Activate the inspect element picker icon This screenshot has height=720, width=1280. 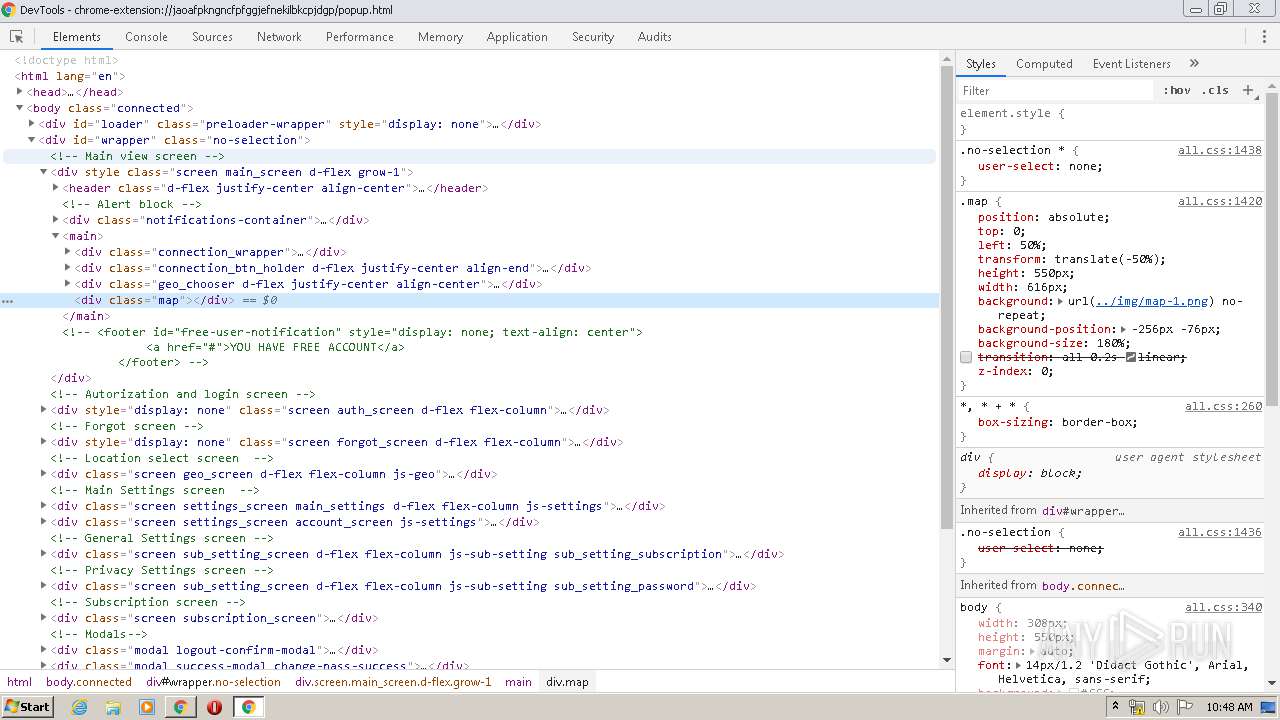click(x=16, y=36)
